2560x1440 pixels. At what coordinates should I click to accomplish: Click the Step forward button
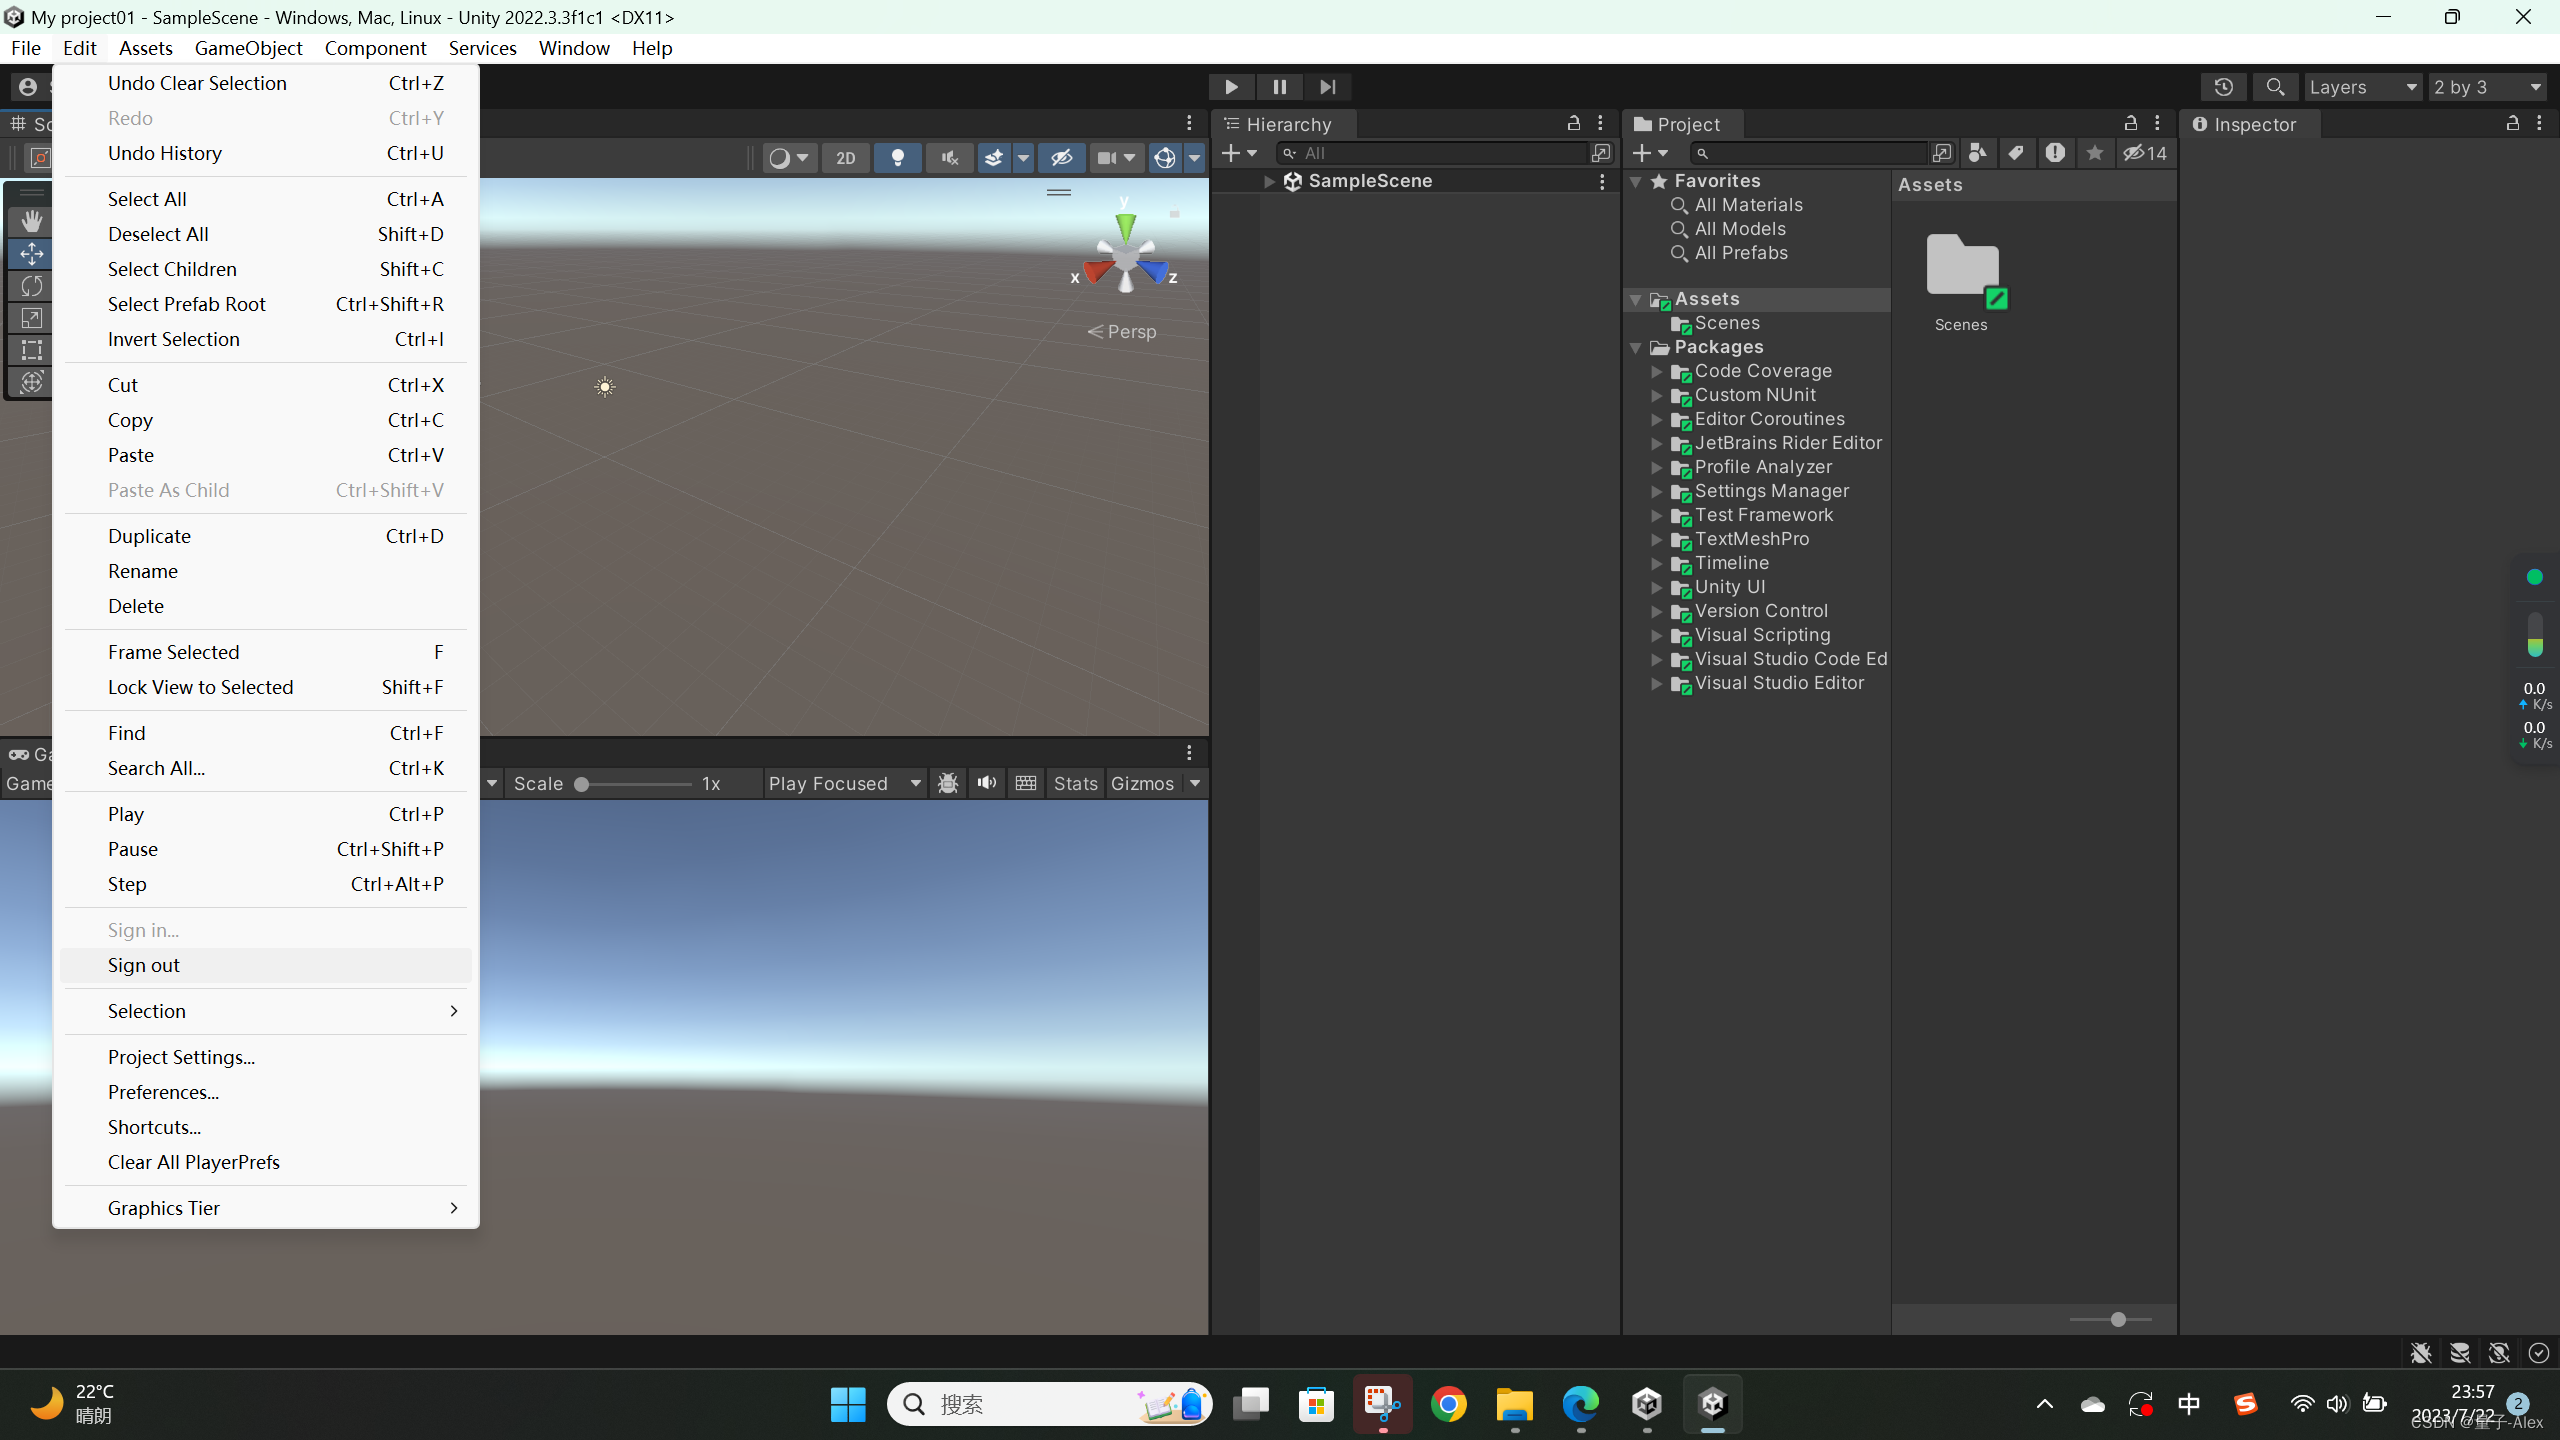pos(1327,87)
